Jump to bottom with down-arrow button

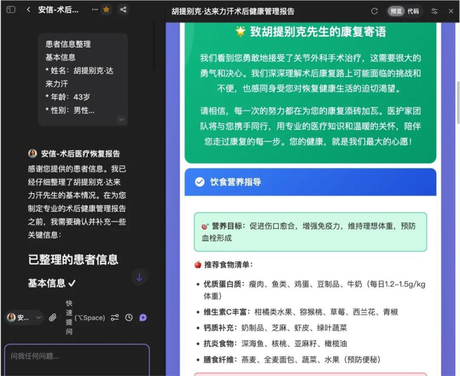click(139, 277)
